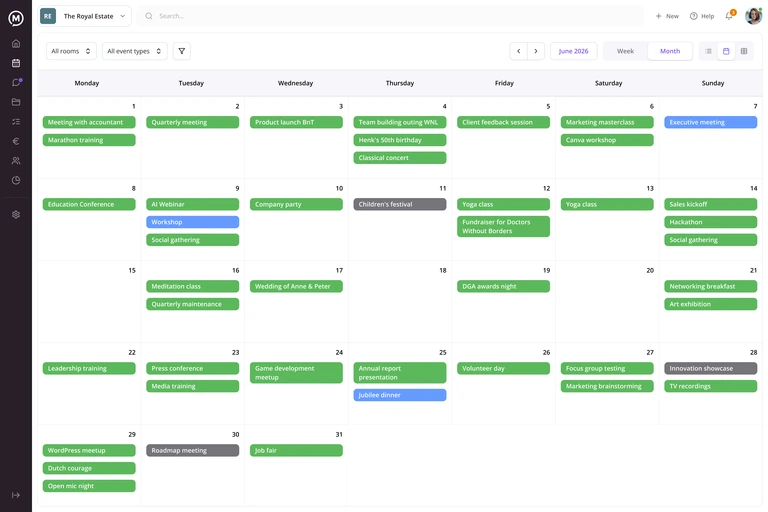Viewport: 768px width, 512px height.
Task: Switch to the Week tab
Action: point(625,51)
